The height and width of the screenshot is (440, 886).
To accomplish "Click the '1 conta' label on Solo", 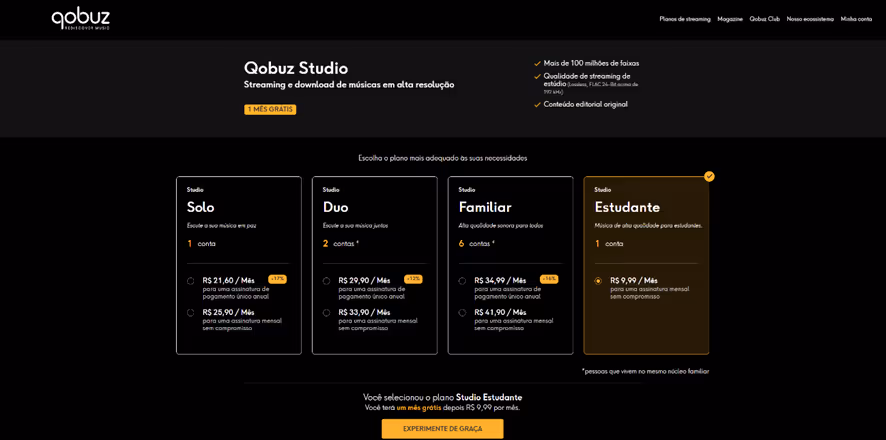I will click(x=201, y=244).
